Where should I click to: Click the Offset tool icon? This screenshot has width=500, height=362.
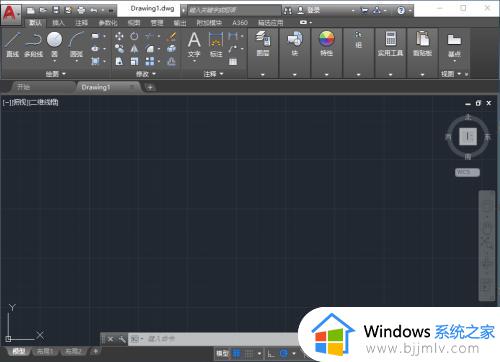pyautogui.click(x=171, y=61)
